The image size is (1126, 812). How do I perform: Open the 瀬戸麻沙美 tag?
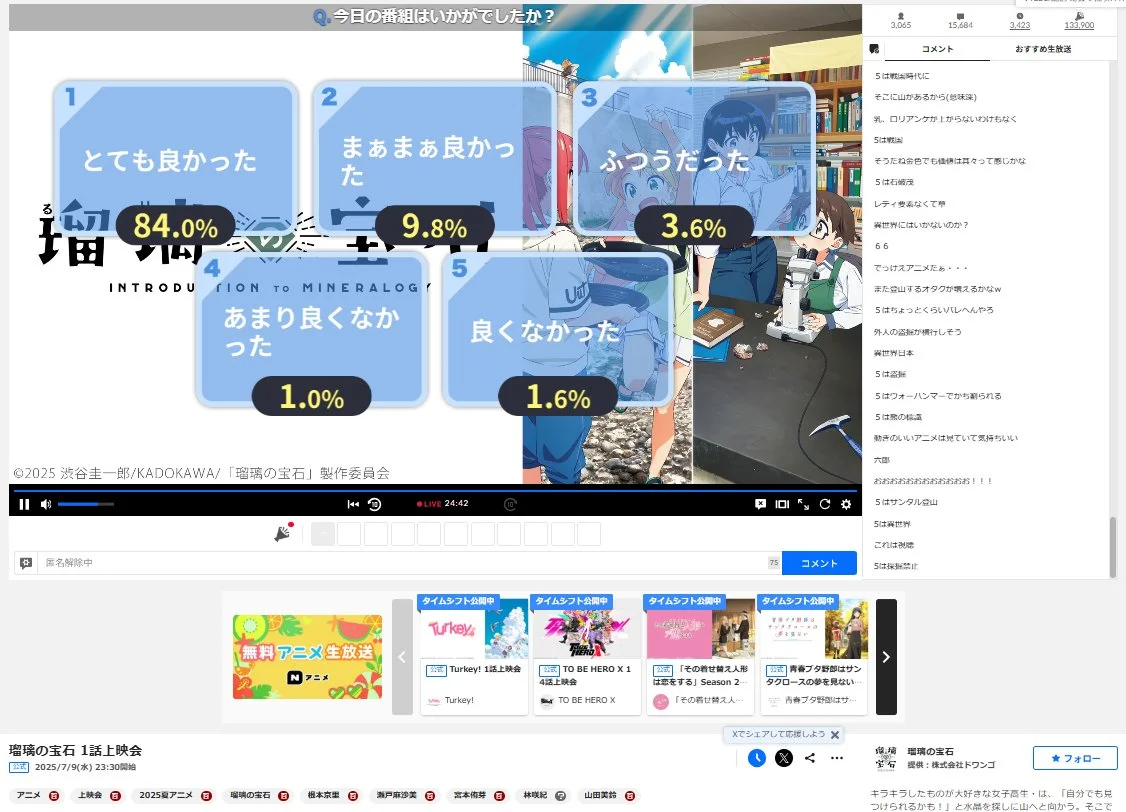(x=396, y=795)
